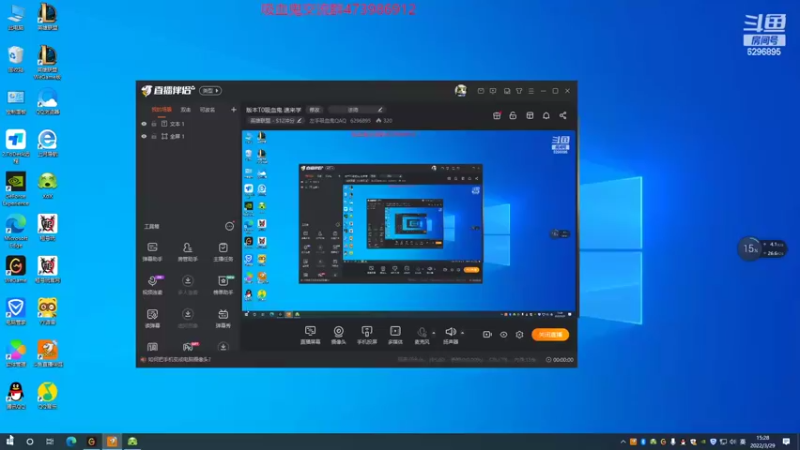Viewport: 800px width, 450px height.
Task: Lock the 全屏 1 source
Action: (154, 137)
